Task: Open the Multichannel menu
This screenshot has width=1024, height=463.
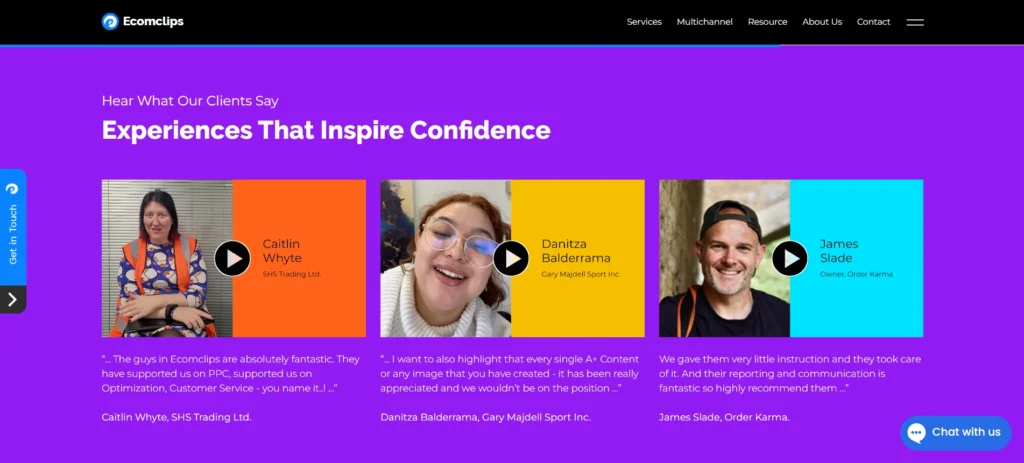Action: point(704,22)
